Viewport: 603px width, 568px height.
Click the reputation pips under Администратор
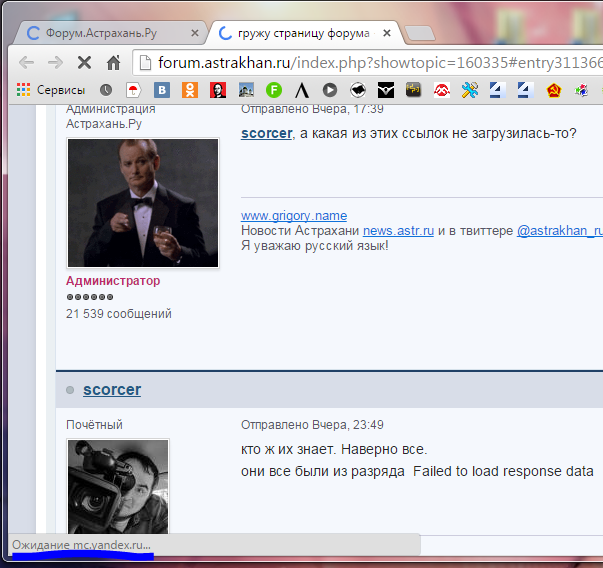pos(90,297)
